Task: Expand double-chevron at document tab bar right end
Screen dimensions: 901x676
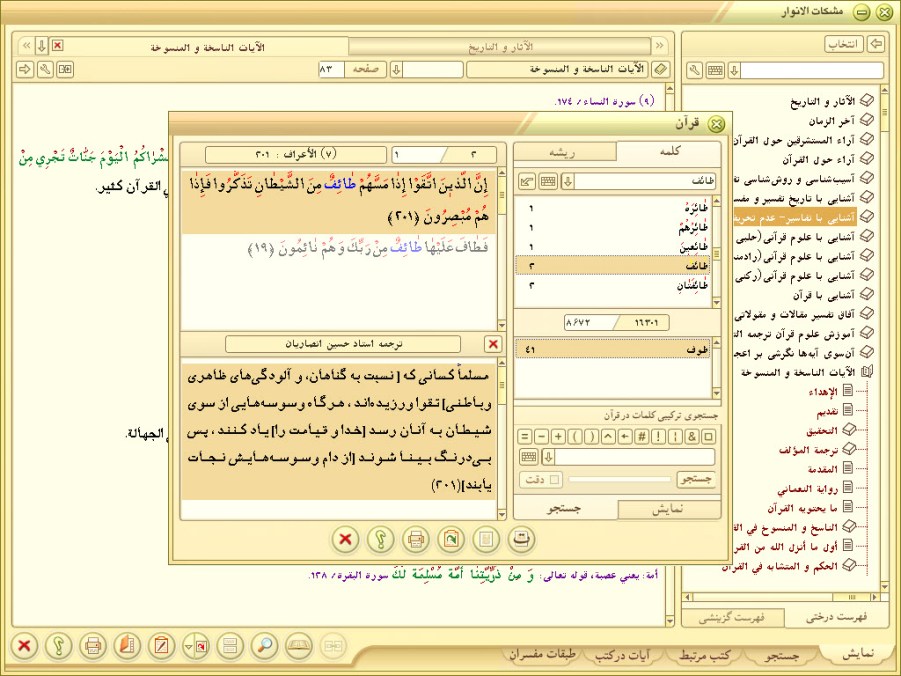Action: 659,45
